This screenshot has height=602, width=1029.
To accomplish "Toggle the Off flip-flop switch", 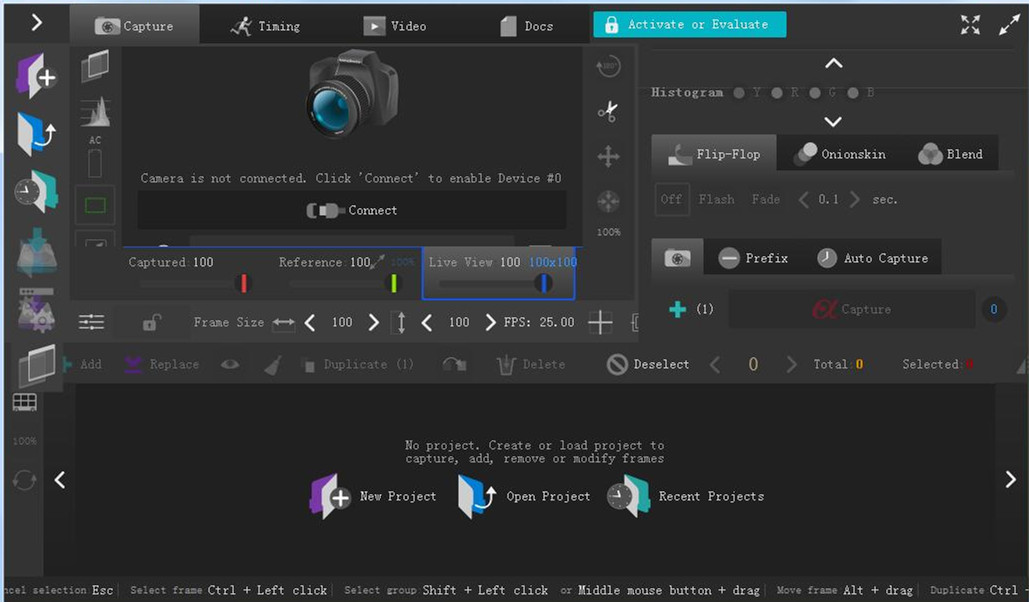I will [671, 199].
